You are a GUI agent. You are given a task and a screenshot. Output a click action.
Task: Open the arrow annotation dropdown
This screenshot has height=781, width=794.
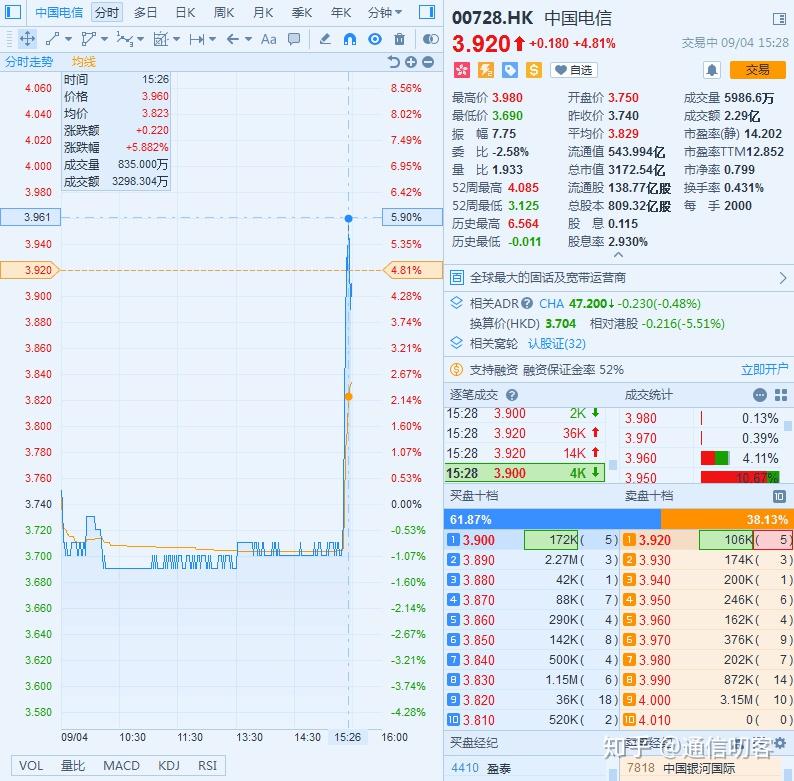coord(248,39)
